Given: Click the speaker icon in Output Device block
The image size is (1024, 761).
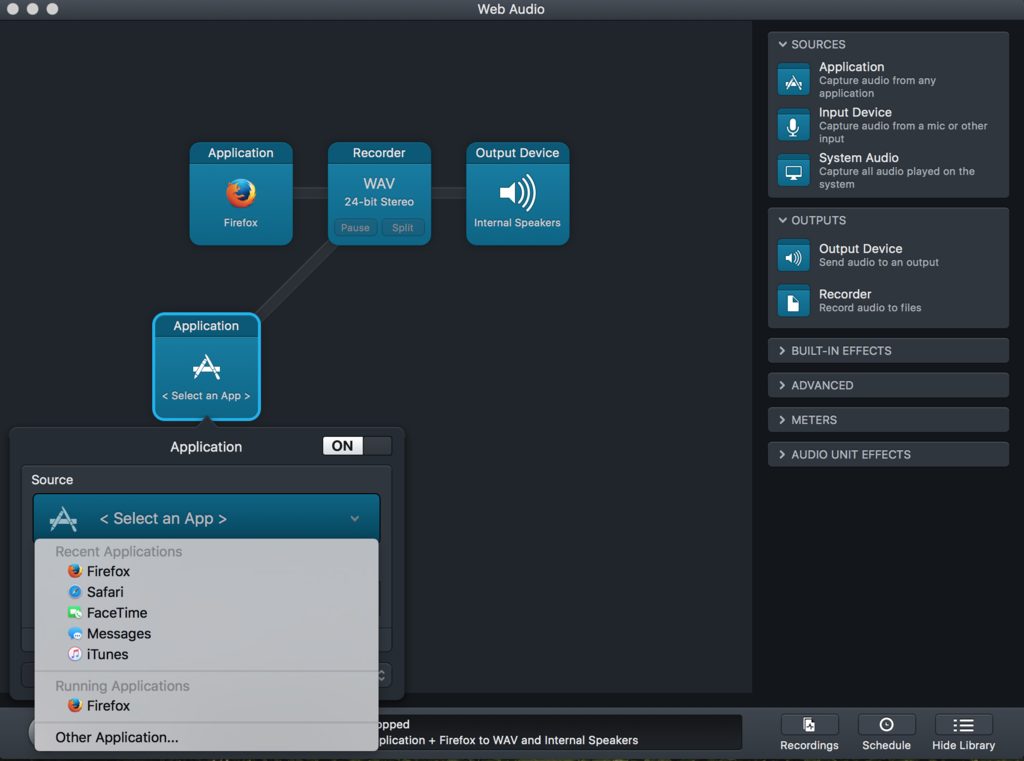Looking at the screenshot, I should pos(517,193).
